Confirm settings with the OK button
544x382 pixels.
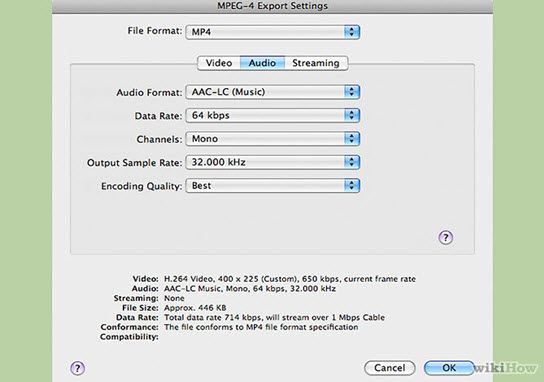[x=449, y=368]
